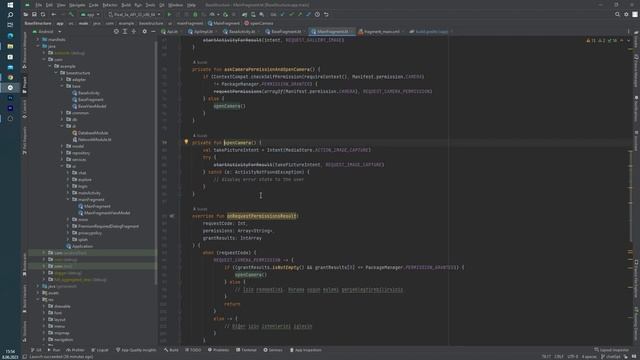This screenshot has width=640, height=360.
Task: Click the Open project folder icon in toolbar
Action: pos(26,14)
